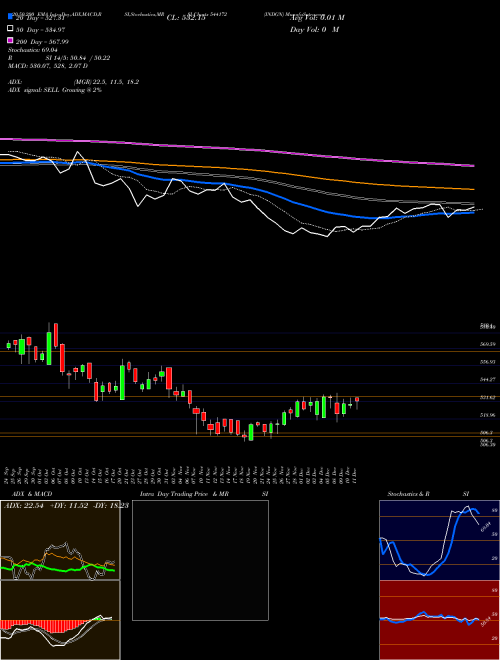Click the 'Stochastics & R' panel title
The image size is (500, 660).
click(409, 494)
